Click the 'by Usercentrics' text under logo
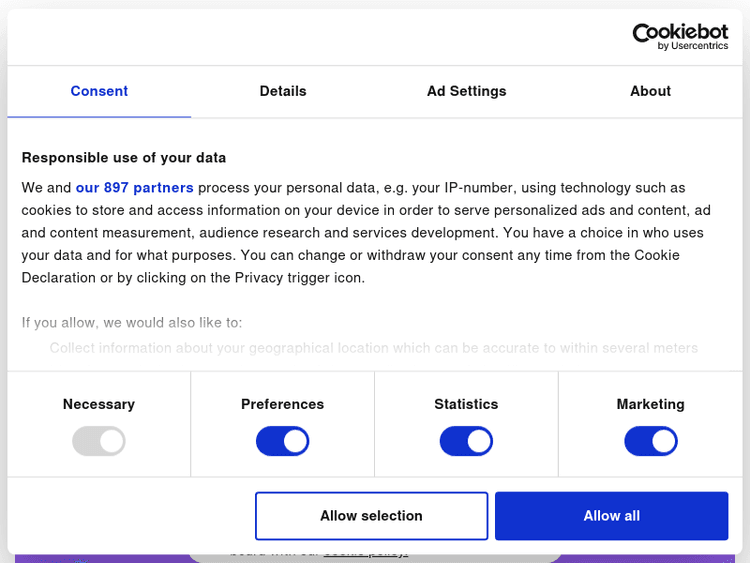The width and height of the screenshot is (750, 563). pyautogui.click(x=693, y=46)
